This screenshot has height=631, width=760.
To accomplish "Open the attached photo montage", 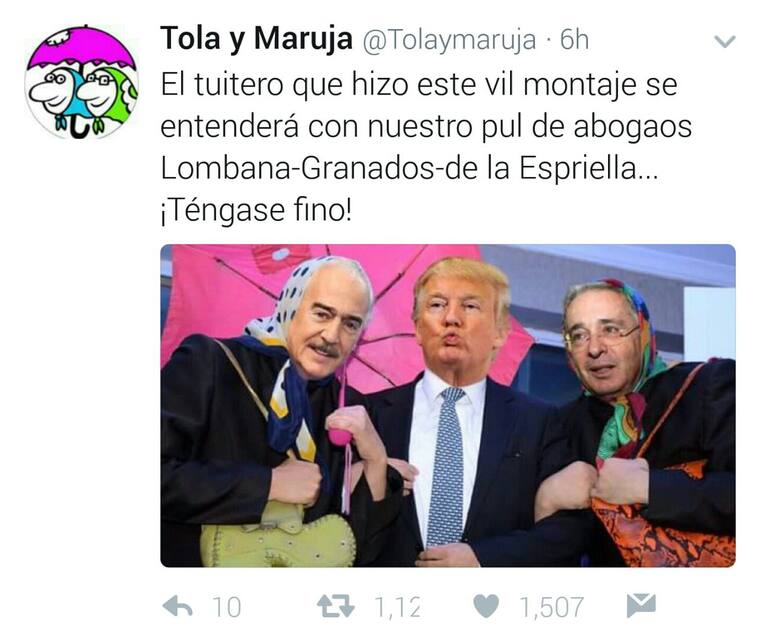I will coord(448,406).
